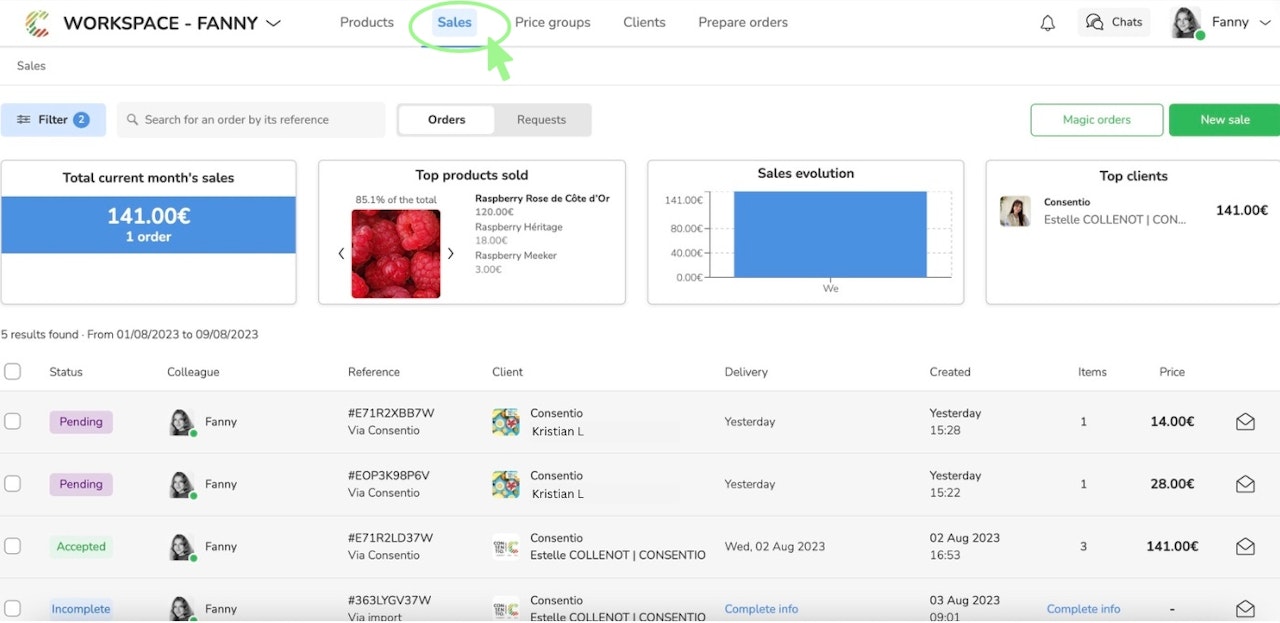Open the notifications bell icon

[x=1048, y=23]
